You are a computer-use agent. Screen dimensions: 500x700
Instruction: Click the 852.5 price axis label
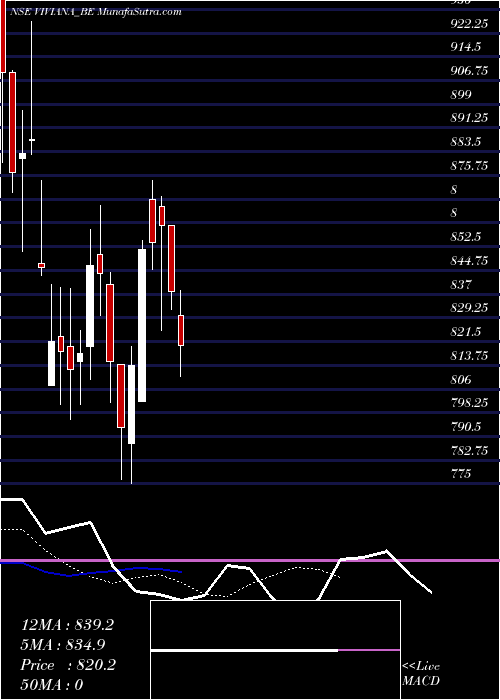(465, 237)
